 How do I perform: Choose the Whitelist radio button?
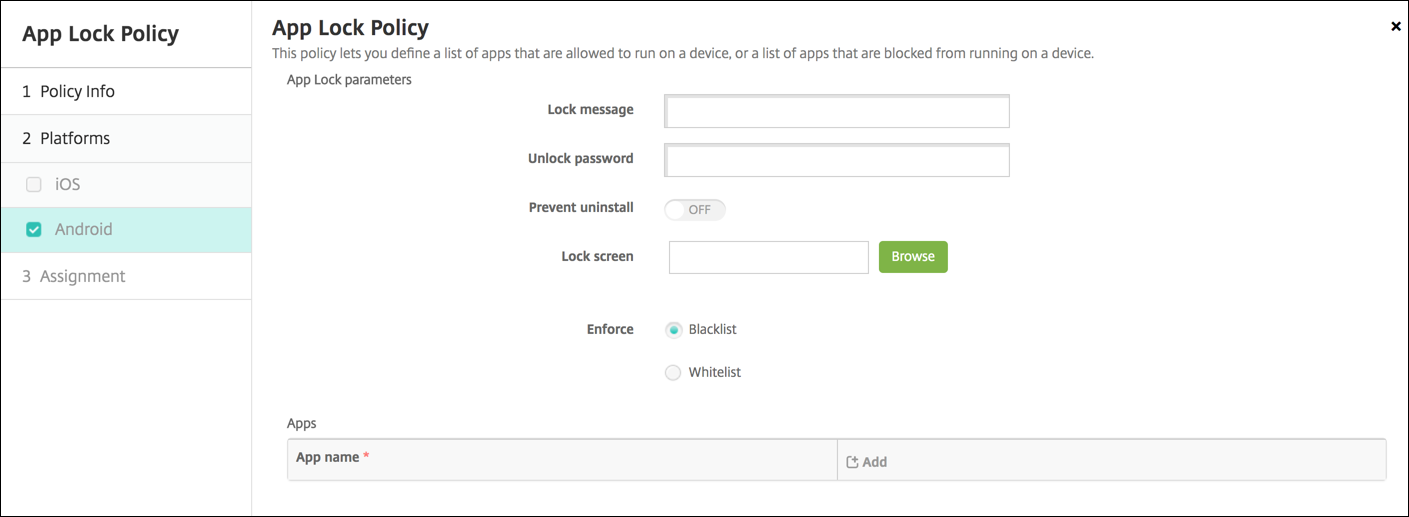pyautogui.click(x=674, y=372)
